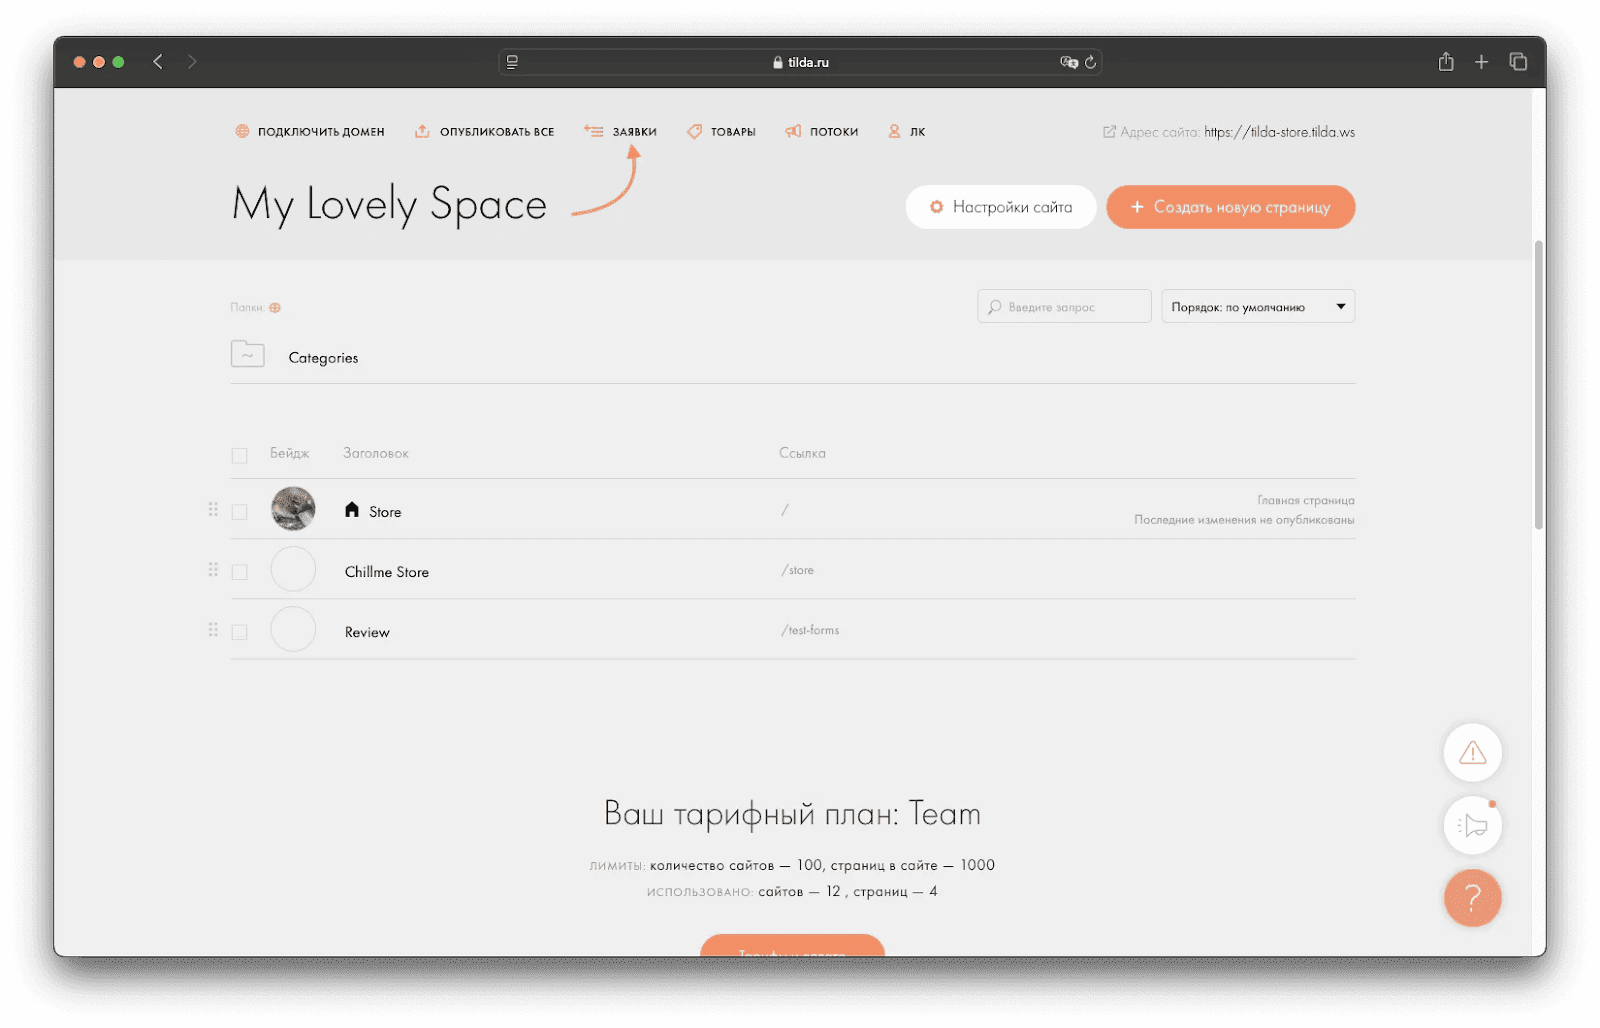Click the new tab plus icon
This screenshot has height=1028, width=1600.
(x=1482, y=62)
